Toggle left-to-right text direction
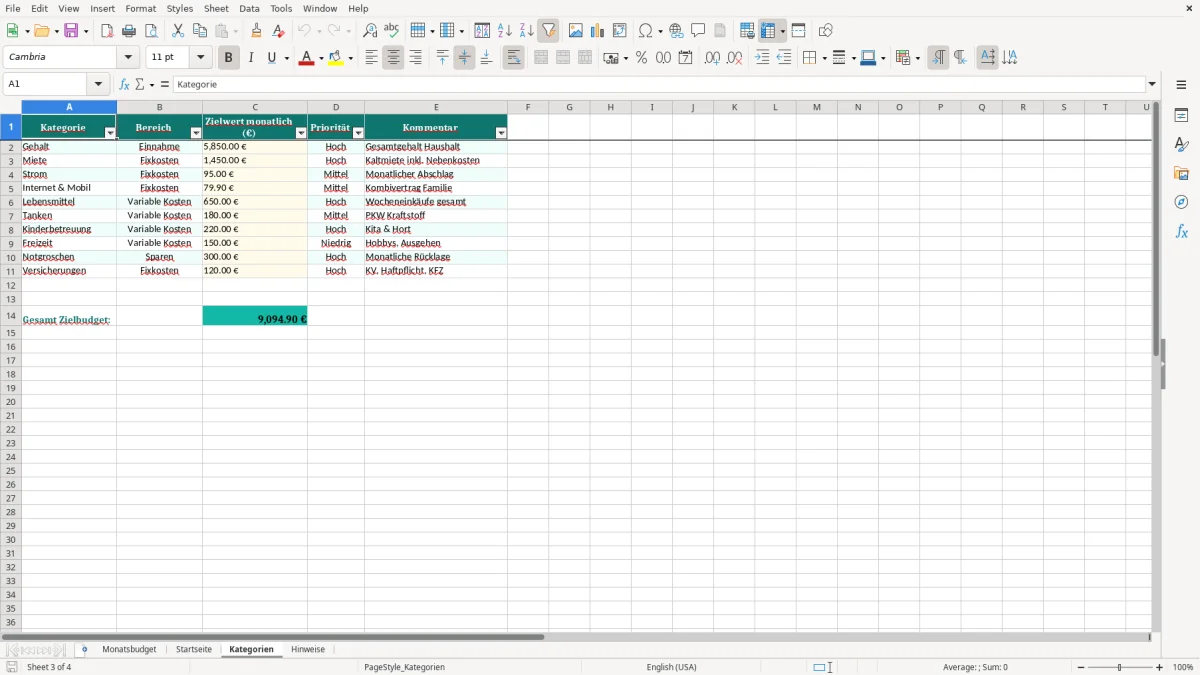Image resolution: width=1200 pixels, height=675 pixels. pos(938,58)
